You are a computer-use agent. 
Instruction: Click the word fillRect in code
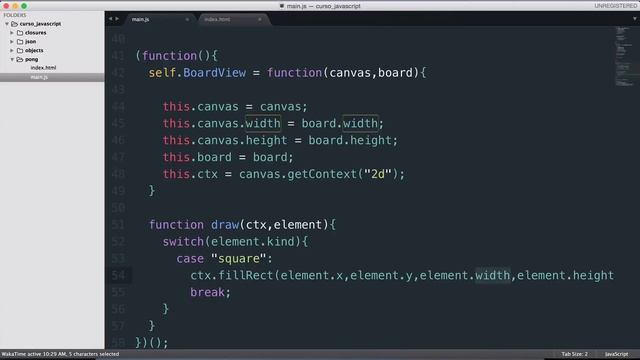245,276
